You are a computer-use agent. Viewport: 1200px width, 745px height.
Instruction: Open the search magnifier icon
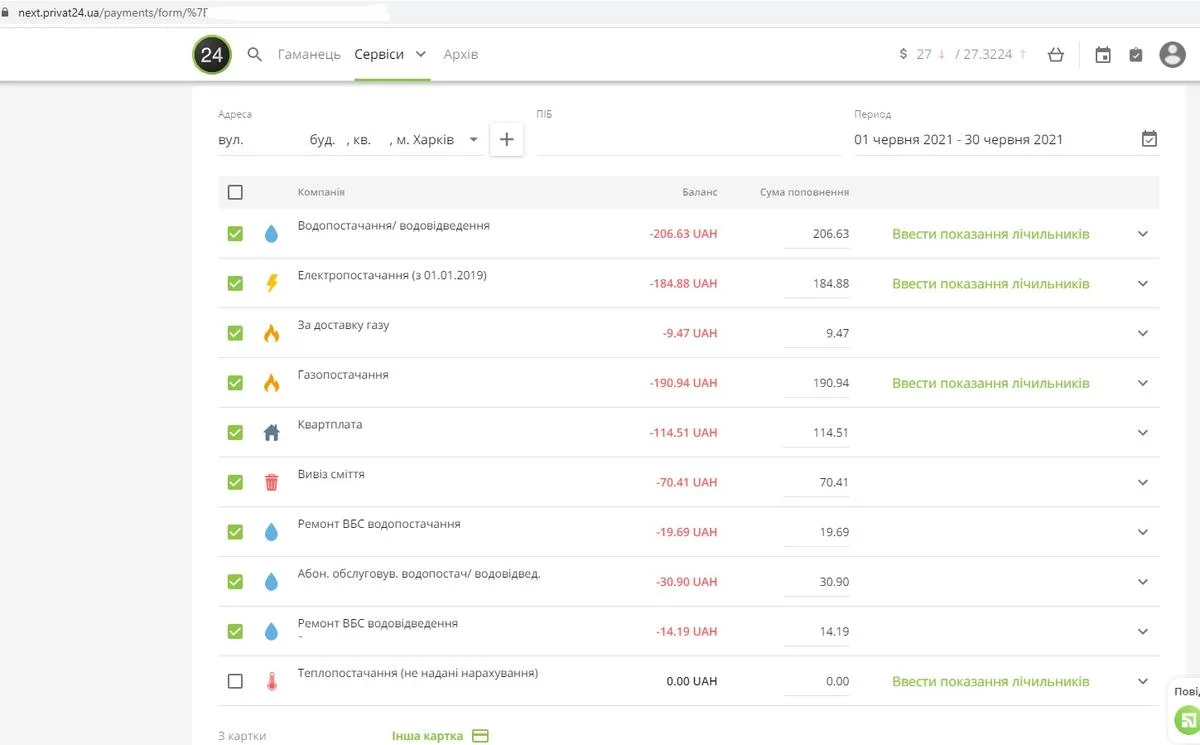click(x=255, y=55)
